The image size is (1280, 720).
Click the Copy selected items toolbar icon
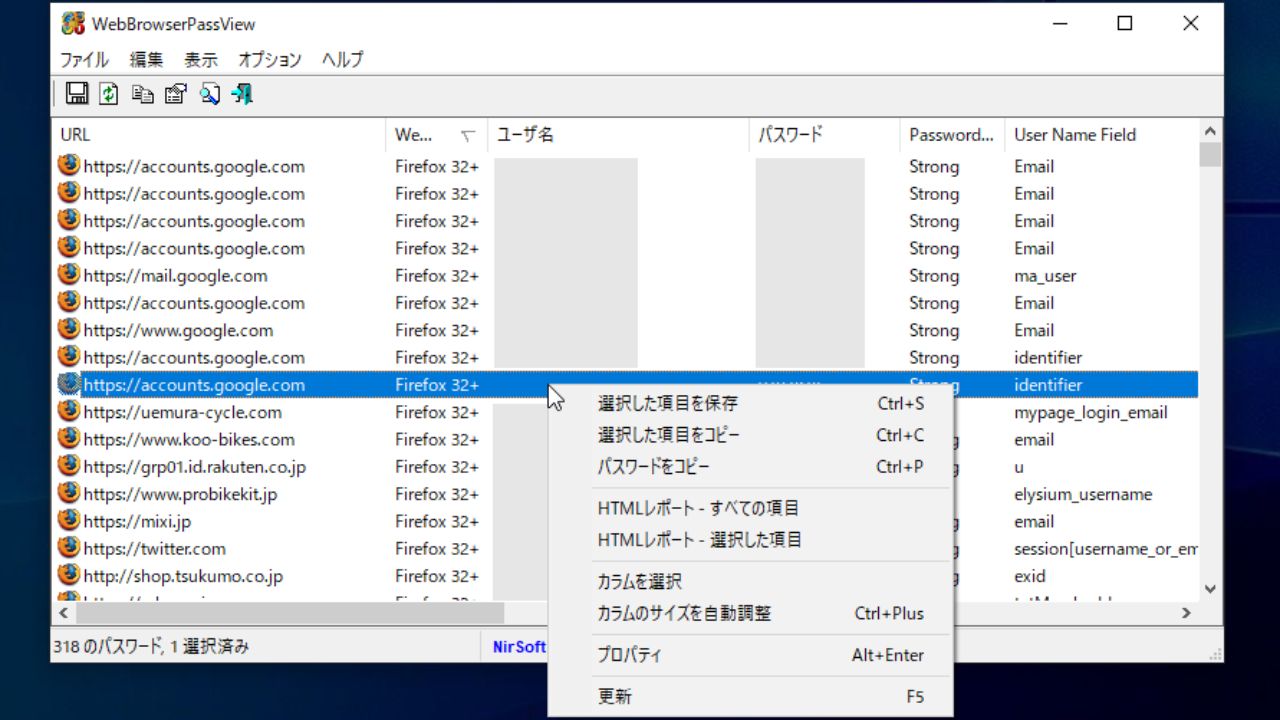coord(143,94)
